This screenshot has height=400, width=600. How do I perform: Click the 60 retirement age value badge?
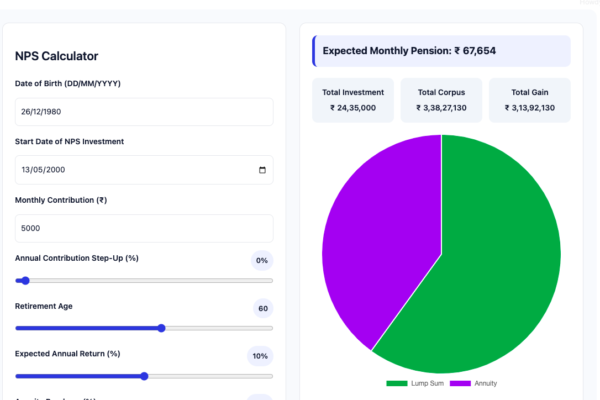coord(263,309)
